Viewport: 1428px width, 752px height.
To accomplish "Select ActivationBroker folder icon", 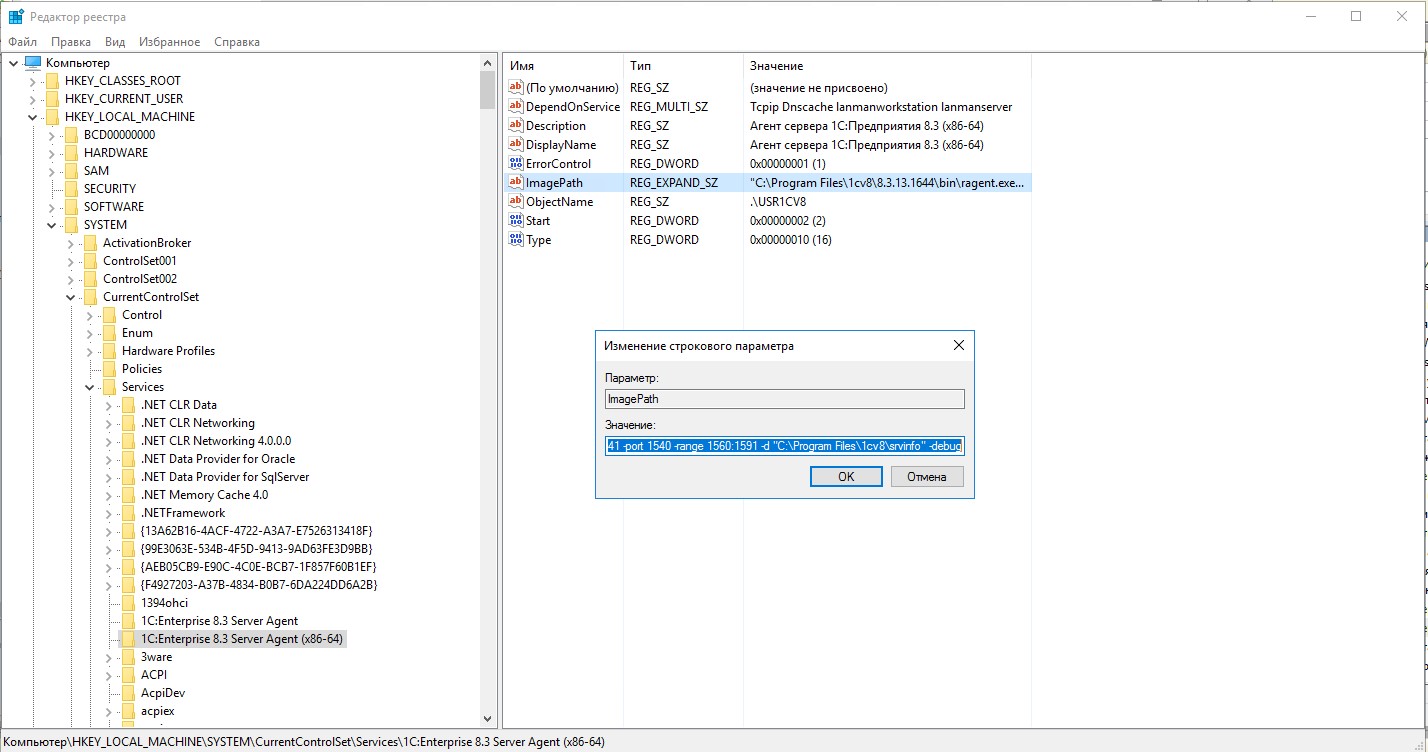I will (x=90, y=243).
